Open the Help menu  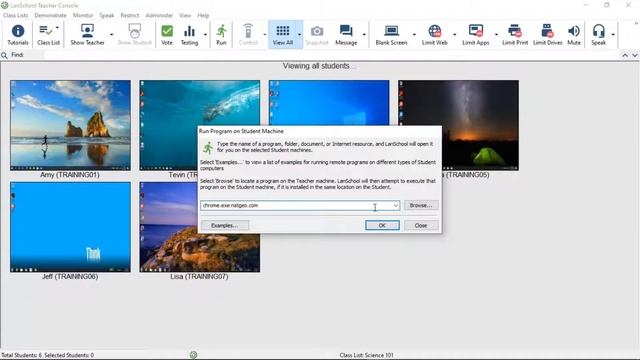coord(203,16)
